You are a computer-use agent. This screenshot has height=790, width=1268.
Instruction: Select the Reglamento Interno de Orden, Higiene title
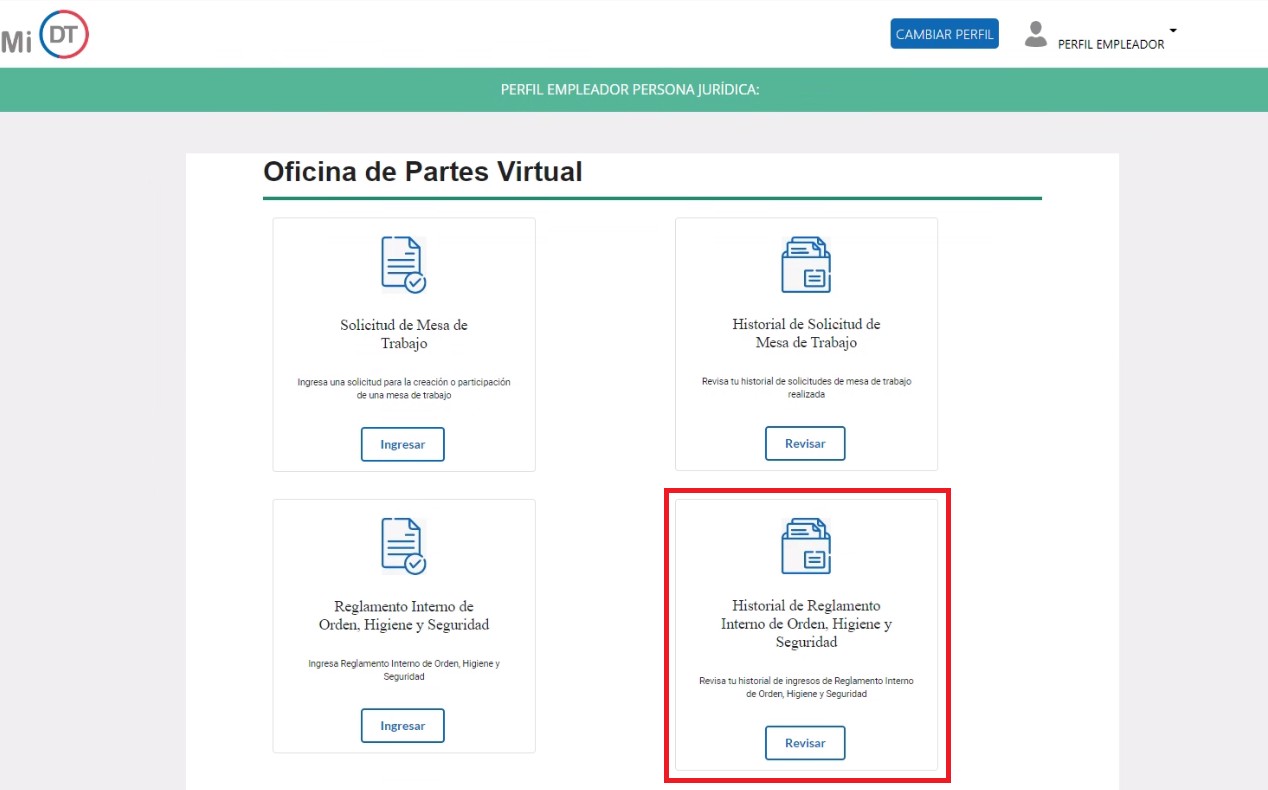tap(404, 615)
